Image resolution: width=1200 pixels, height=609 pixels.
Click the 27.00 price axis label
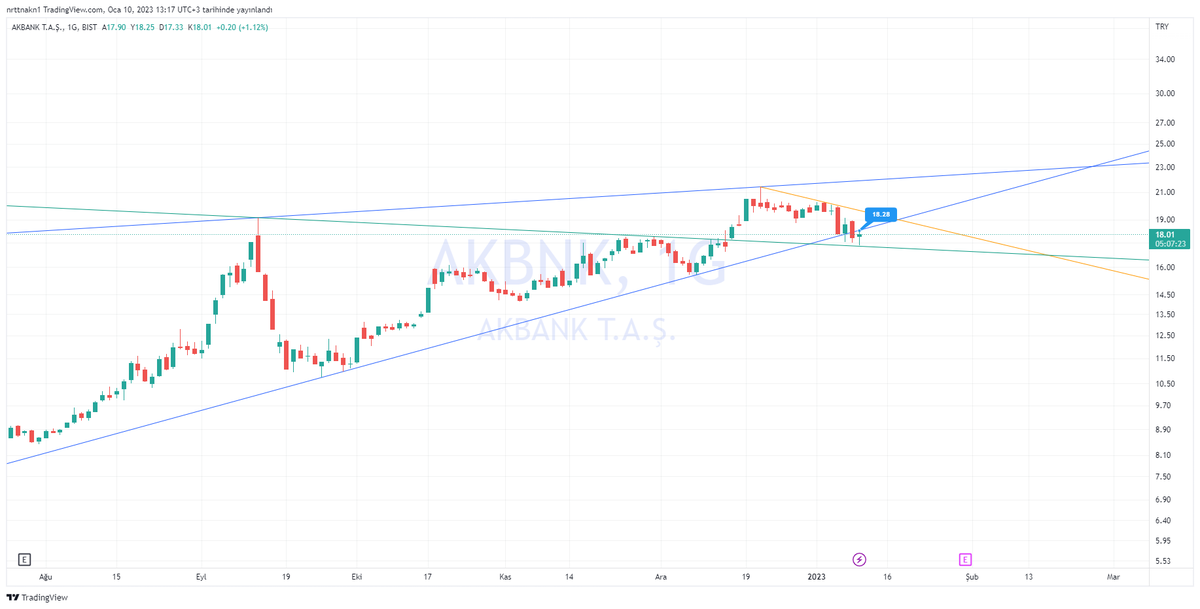(x=1165, y=123)
